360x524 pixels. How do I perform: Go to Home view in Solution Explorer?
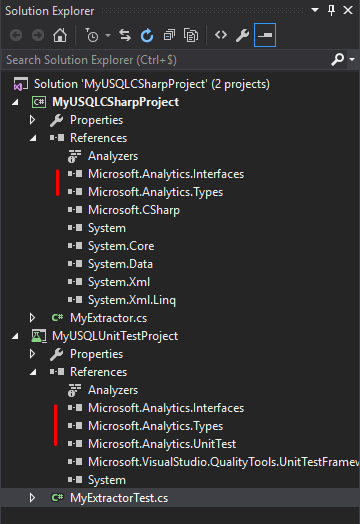tap(60, 35)
